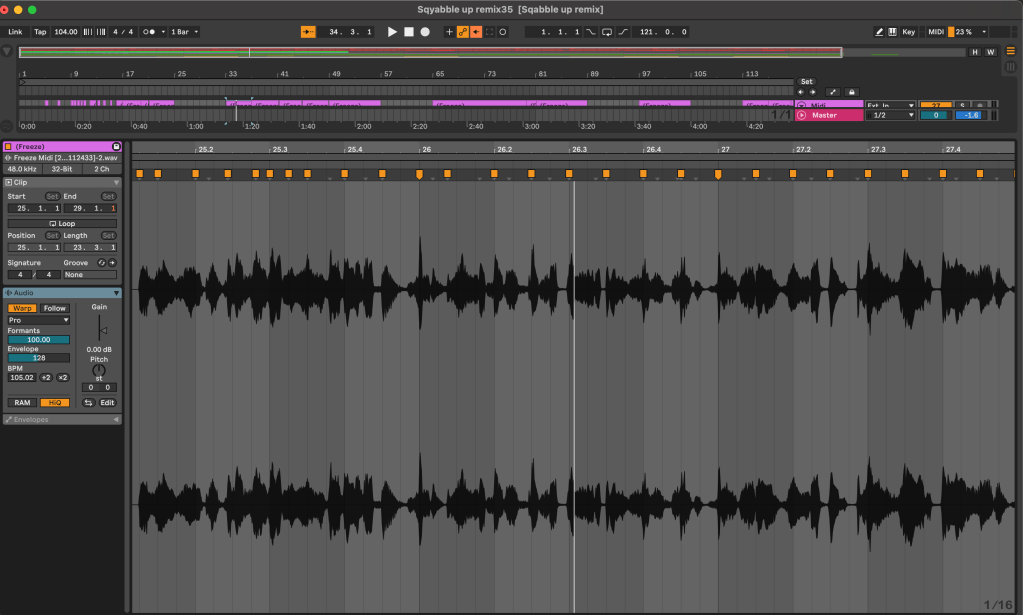Toggle the HiQ button off
1023x615 pixels.
pyautogui.click(x=54, y=402)
